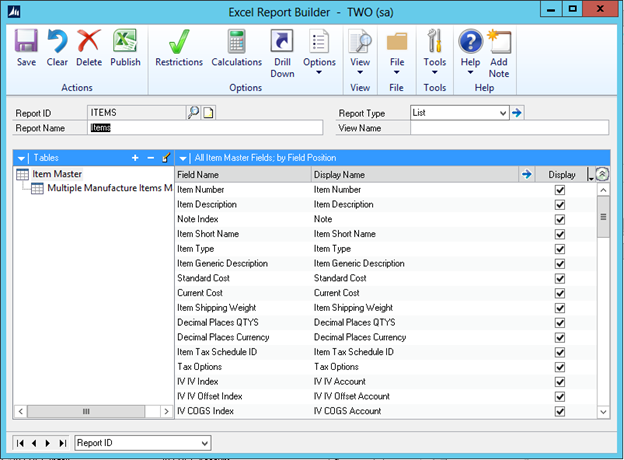
Task: Open the Tables panel header dropdown arrow
Action: pos(21,158)
